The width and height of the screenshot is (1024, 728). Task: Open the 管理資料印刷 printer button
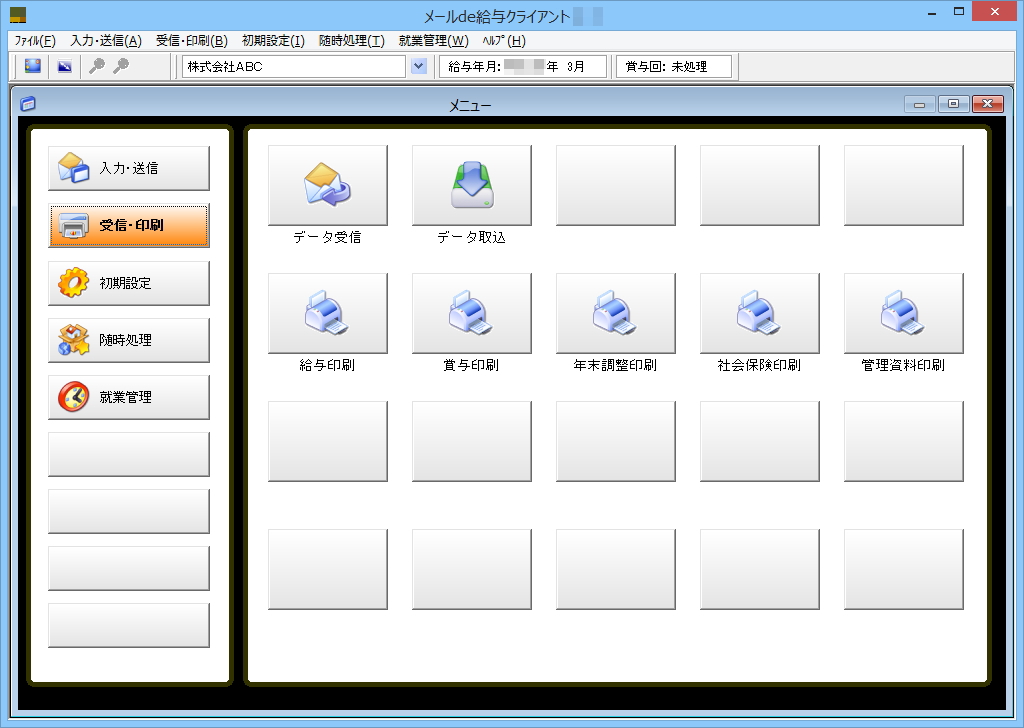[904, 313]
